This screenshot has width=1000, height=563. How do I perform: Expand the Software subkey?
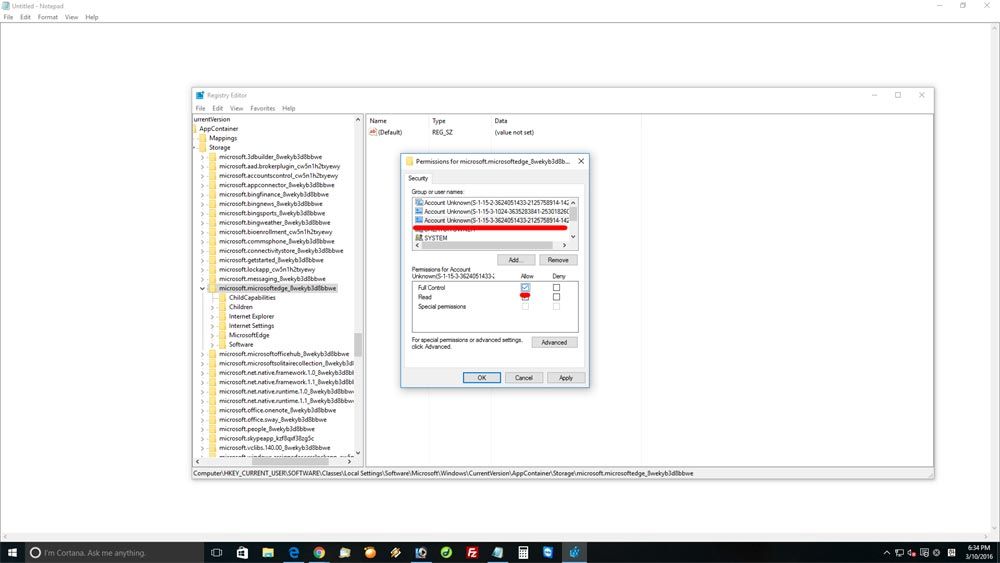coord(213,345)
